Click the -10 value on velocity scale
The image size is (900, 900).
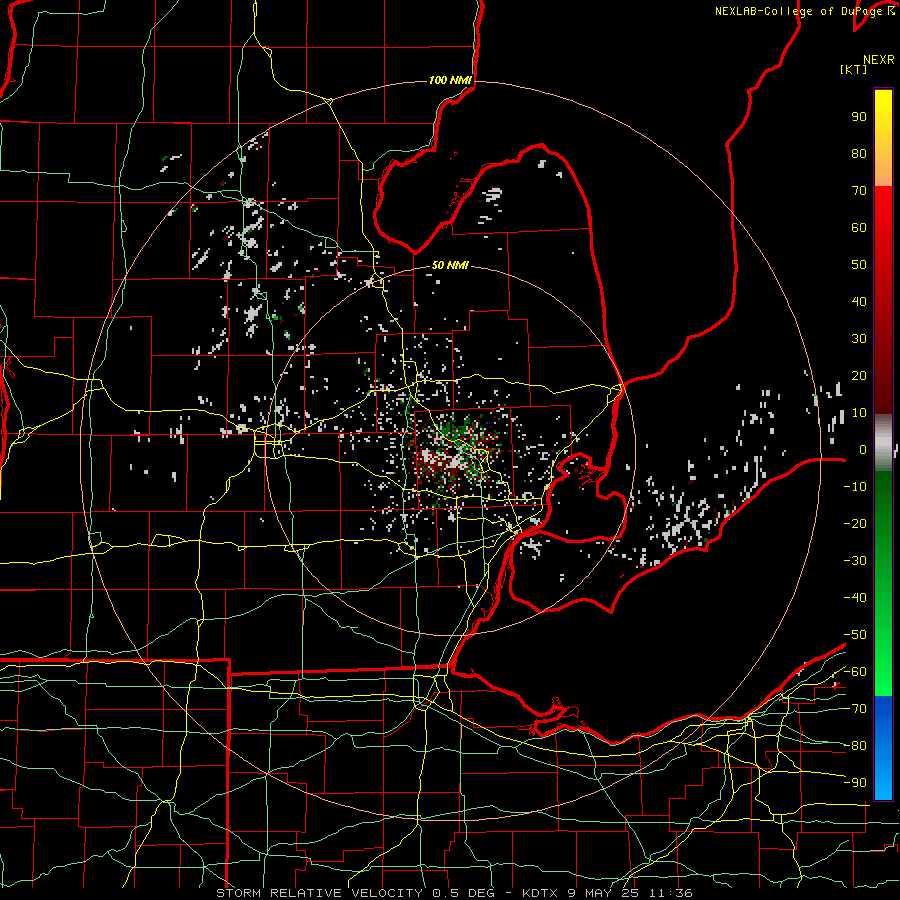[x=855, y=487]
